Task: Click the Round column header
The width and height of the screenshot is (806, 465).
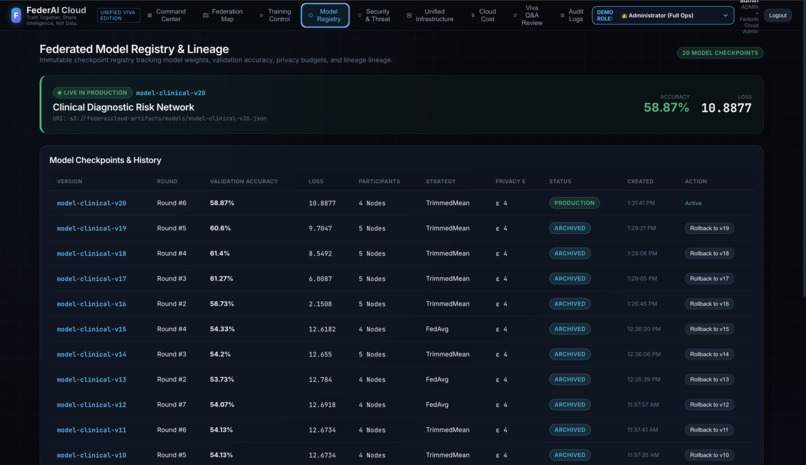Action: (167, 181)
